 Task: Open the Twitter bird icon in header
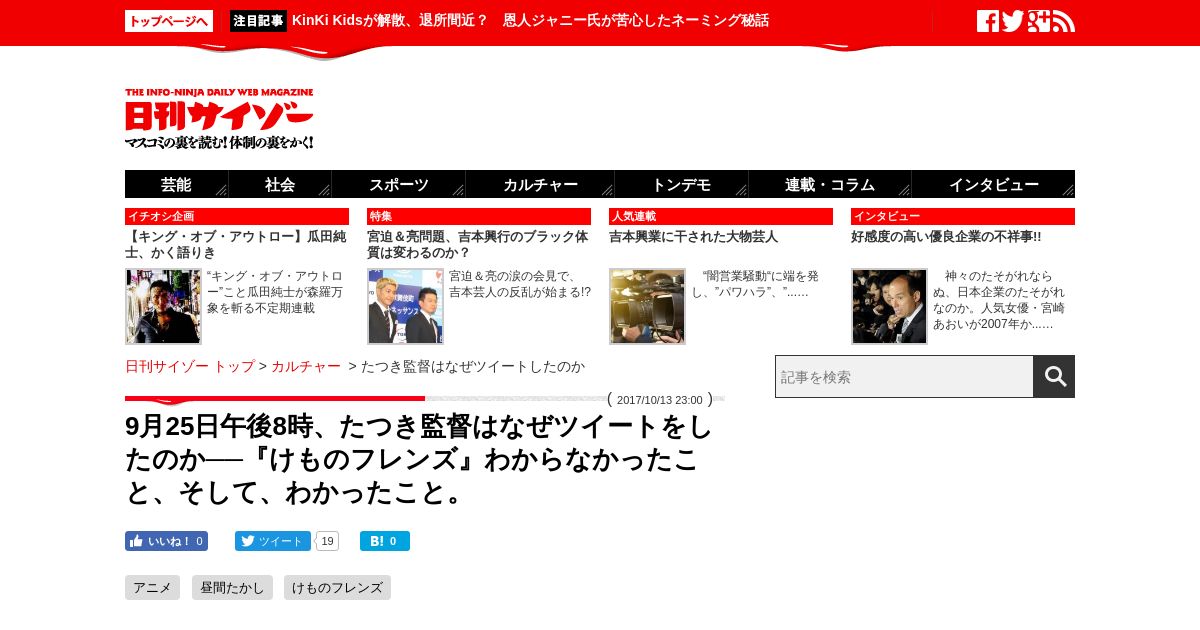1013,21
